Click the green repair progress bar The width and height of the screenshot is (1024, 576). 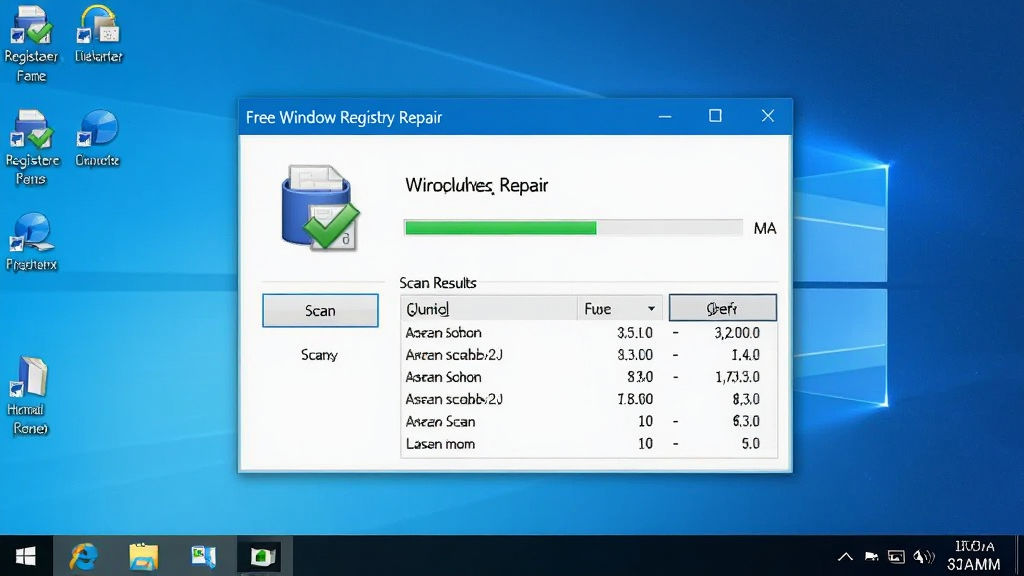[x=500, y=227]
